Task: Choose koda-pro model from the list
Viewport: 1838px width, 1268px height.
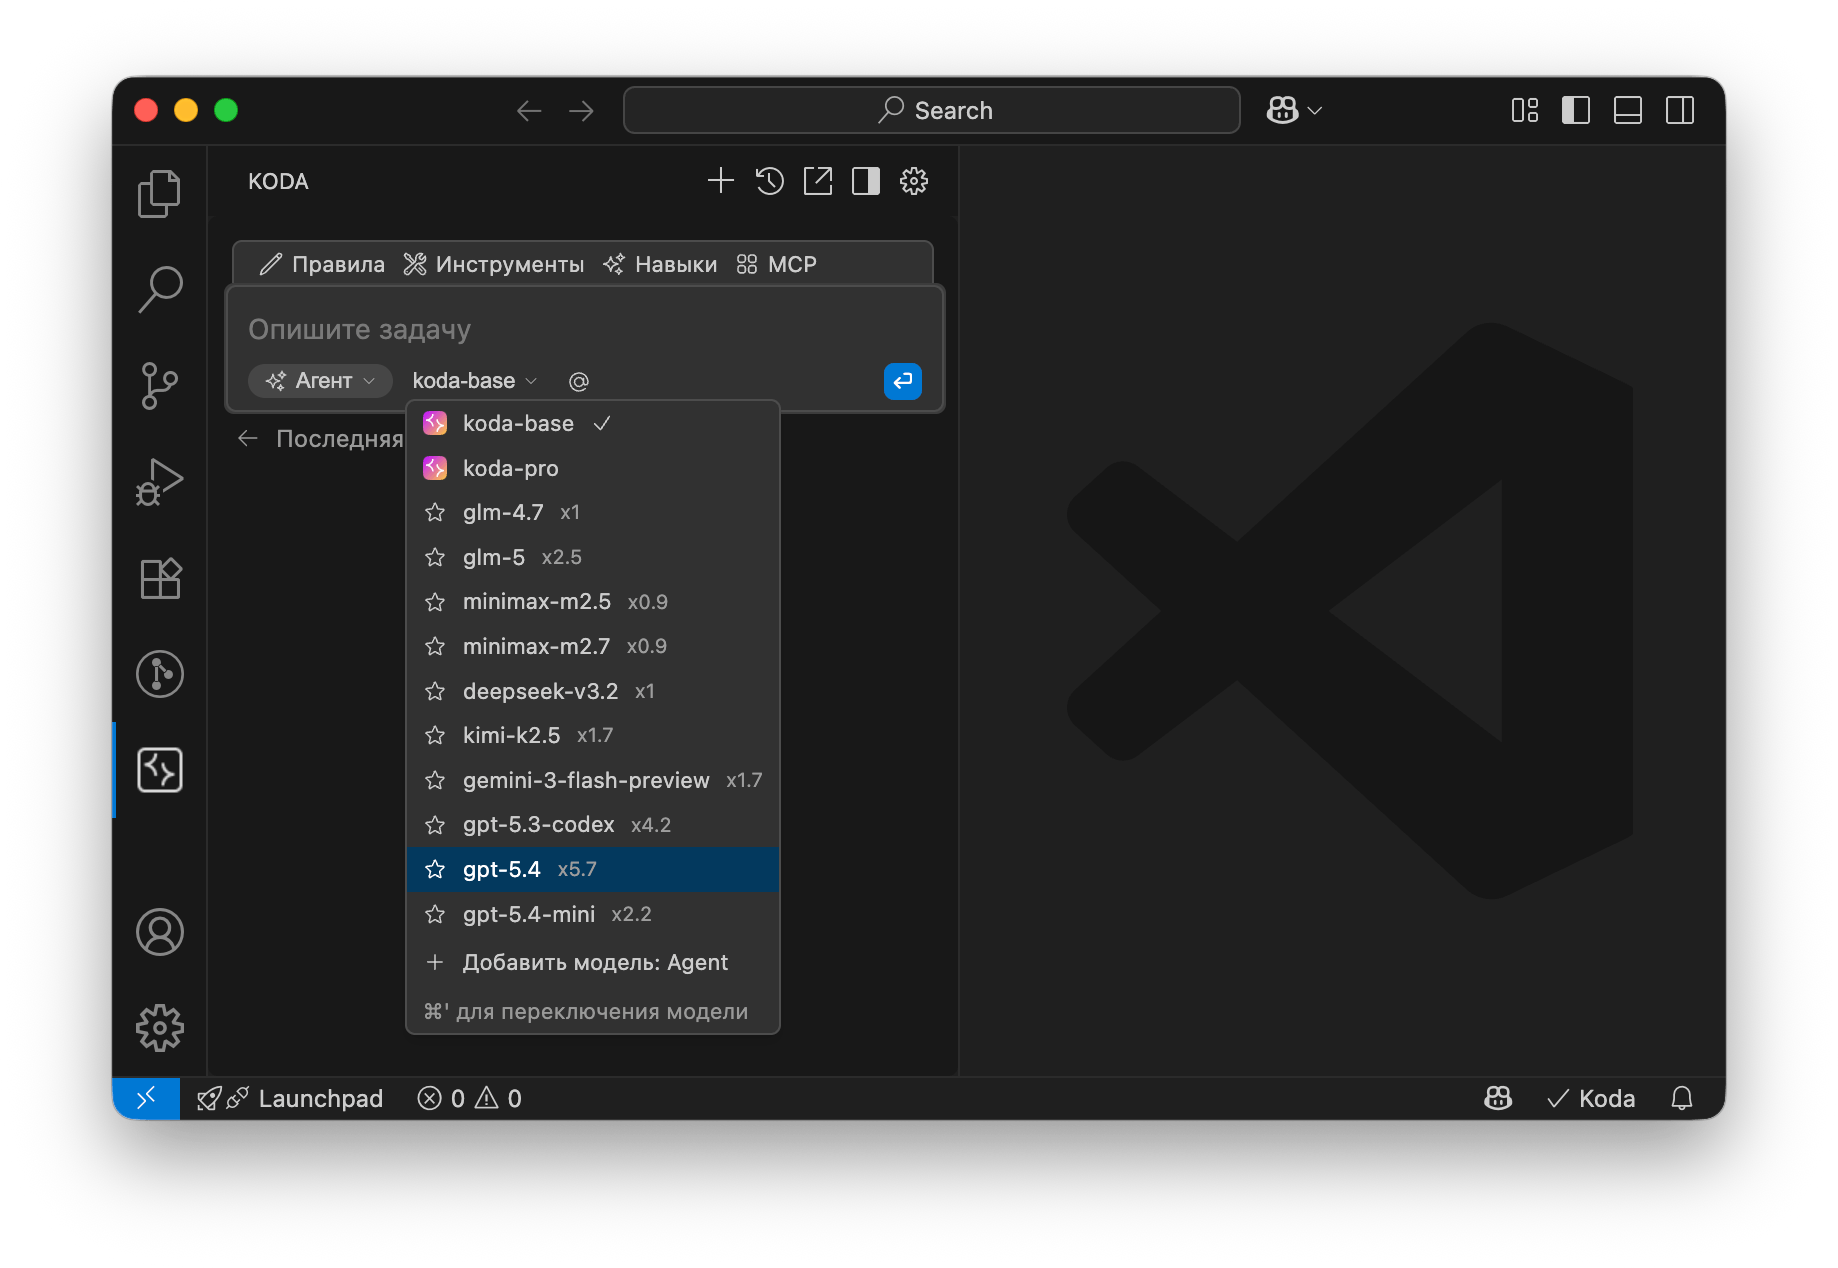Action: 510,468
